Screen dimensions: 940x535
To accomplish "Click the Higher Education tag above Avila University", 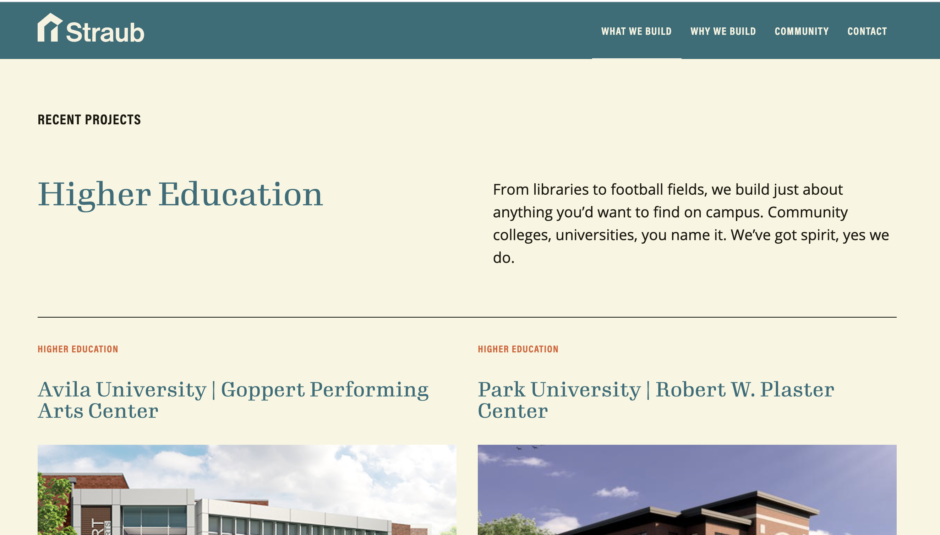I will click(78, 349).
